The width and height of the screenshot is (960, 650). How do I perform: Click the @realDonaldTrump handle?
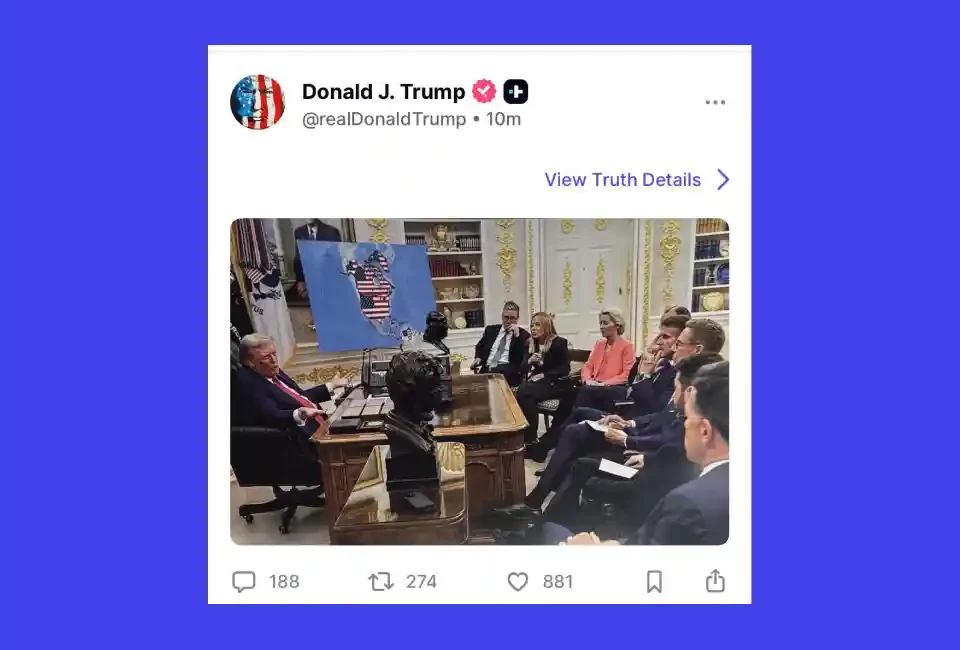(384, 119)
